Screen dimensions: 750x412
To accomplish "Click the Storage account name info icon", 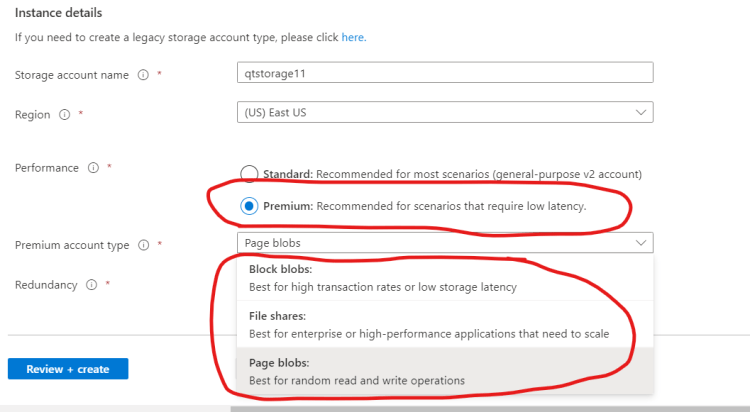I will pyautogui.click(x=143, y=75).
